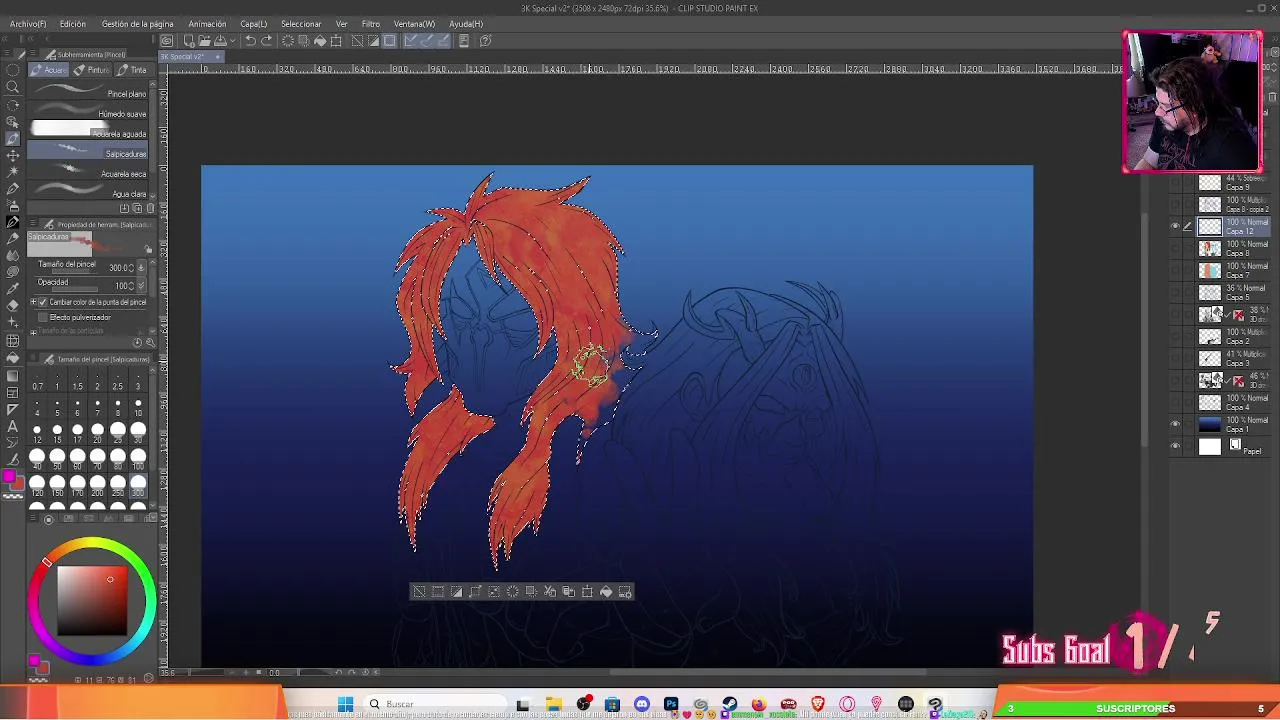Delete sub tool with trash icon
Image resolution: width=1280 pixels, height=720 pixels.
(150, 208)
